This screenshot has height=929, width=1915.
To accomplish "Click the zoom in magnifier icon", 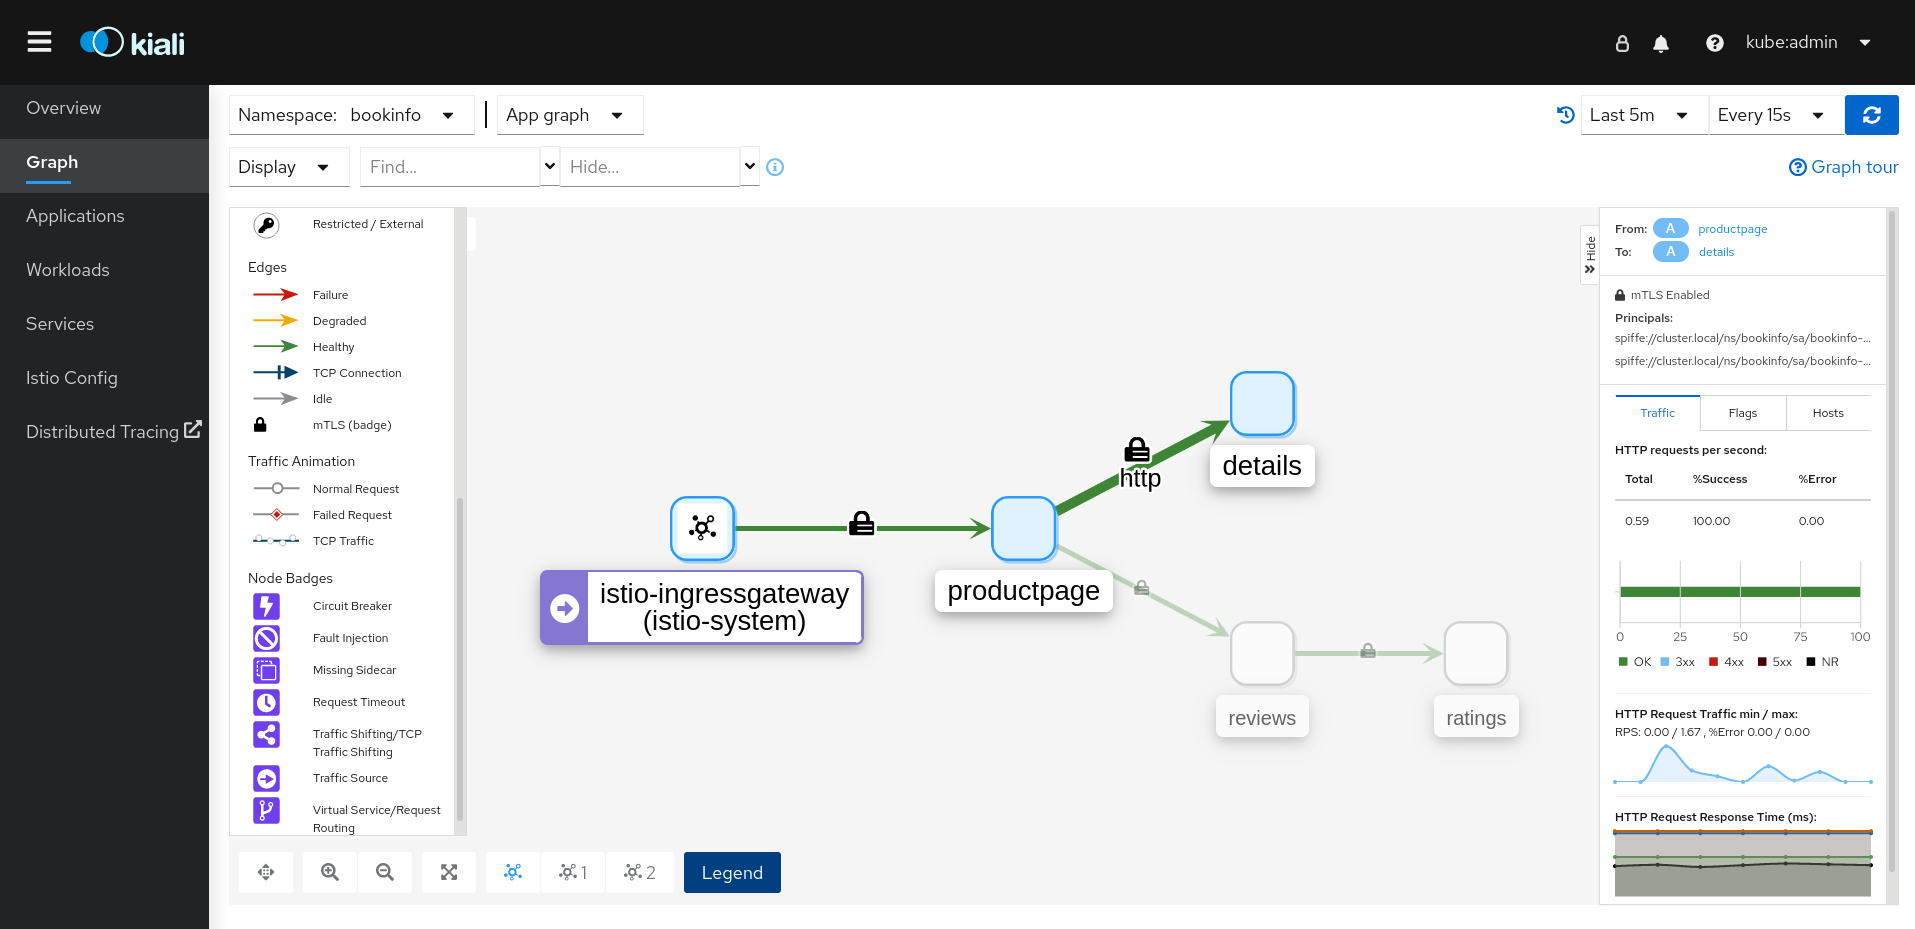I will point(330,872).
